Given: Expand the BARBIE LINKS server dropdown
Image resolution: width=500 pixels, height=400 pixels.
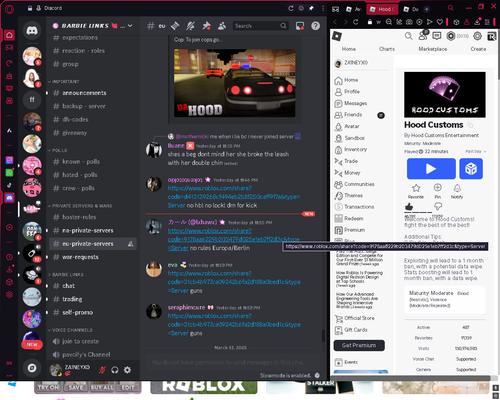Looking at the screenshot, I should [130, 26].
